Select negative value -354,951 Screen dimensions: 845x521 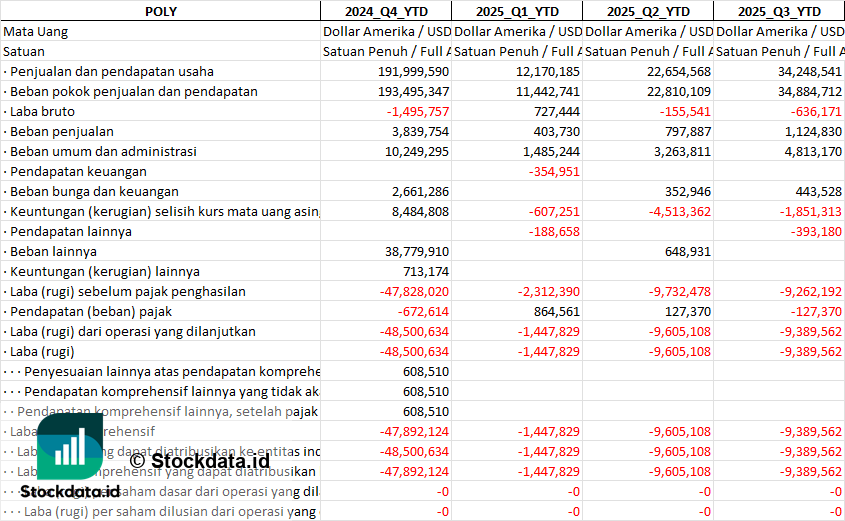[x=554, y=171]
